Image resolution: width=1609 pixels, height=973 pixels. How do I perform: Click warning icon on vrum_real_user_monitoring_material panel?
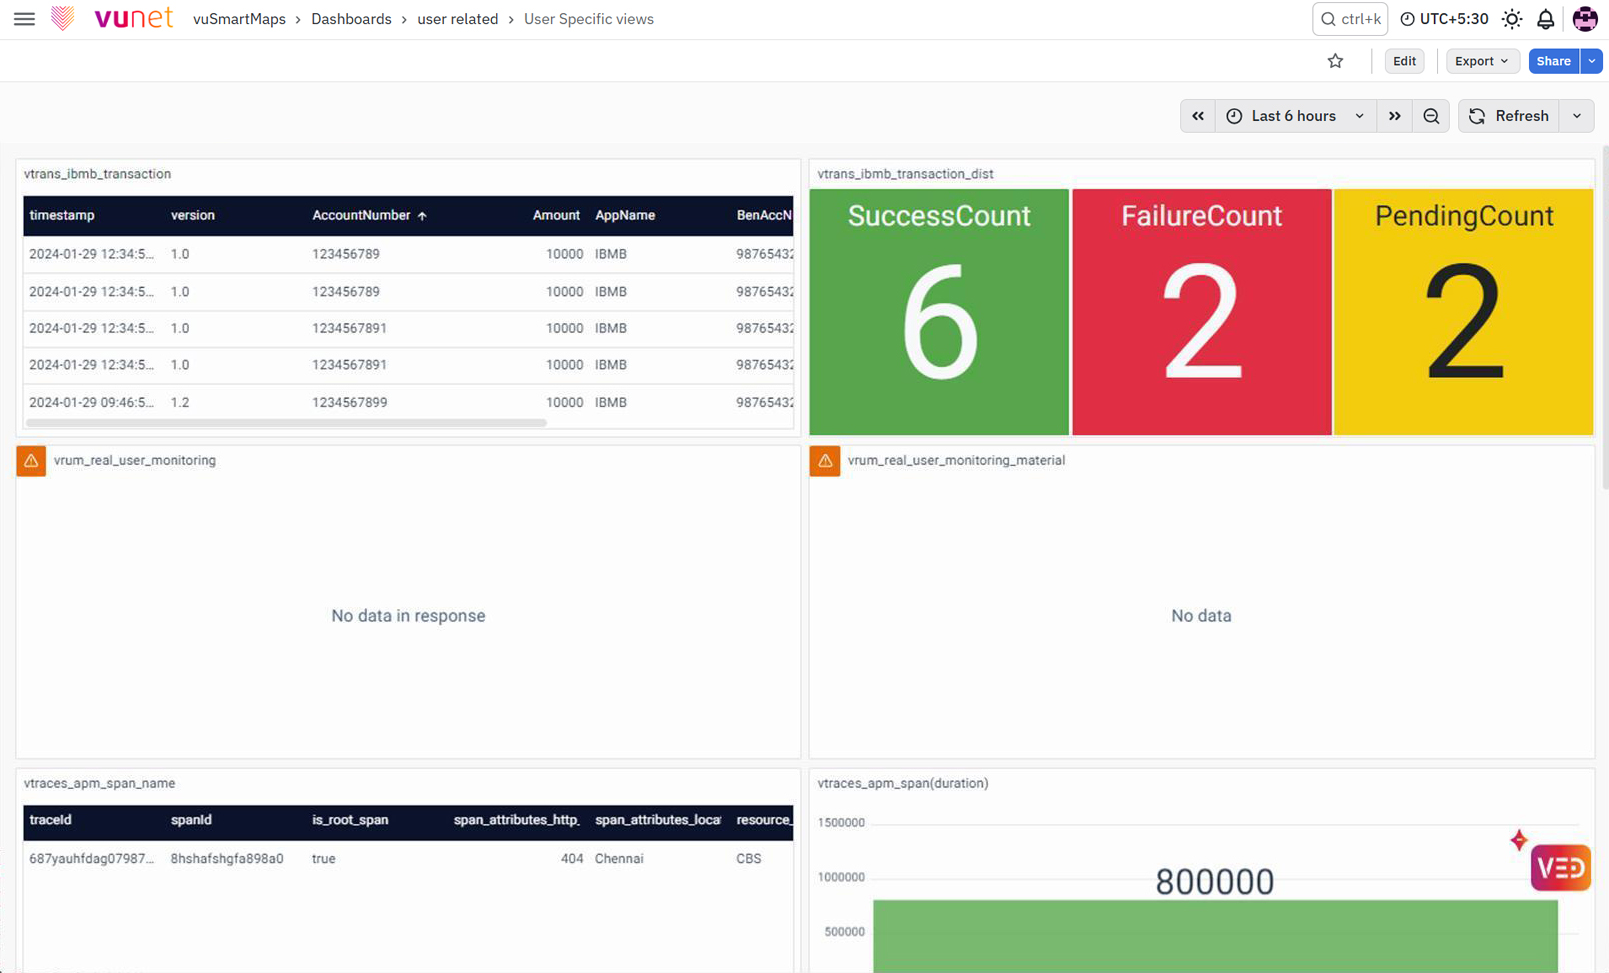825,461
